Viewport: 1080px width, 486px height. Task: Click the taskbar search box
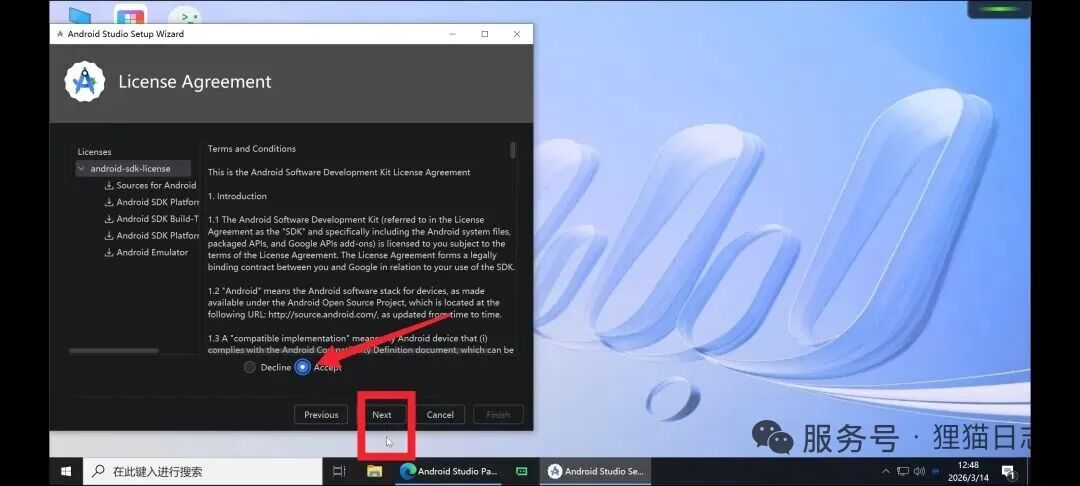coord(202,472)
